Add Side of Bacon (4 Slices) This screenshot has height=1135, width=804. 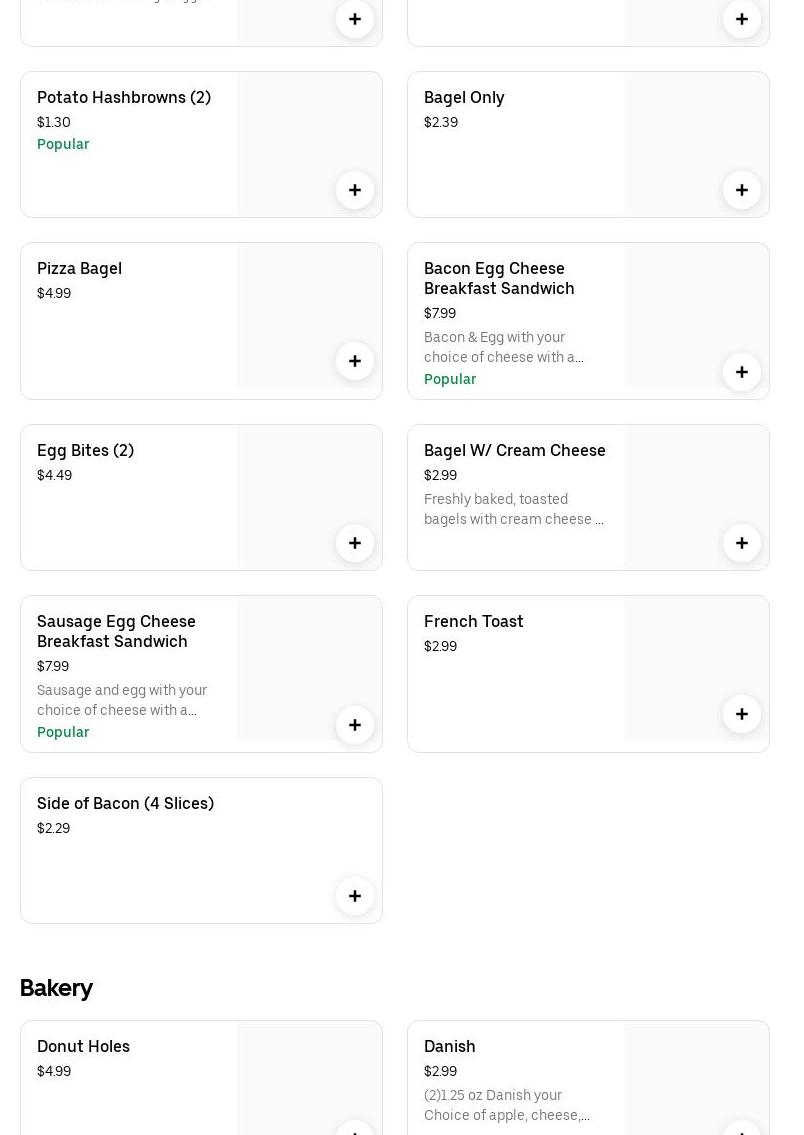355,896
